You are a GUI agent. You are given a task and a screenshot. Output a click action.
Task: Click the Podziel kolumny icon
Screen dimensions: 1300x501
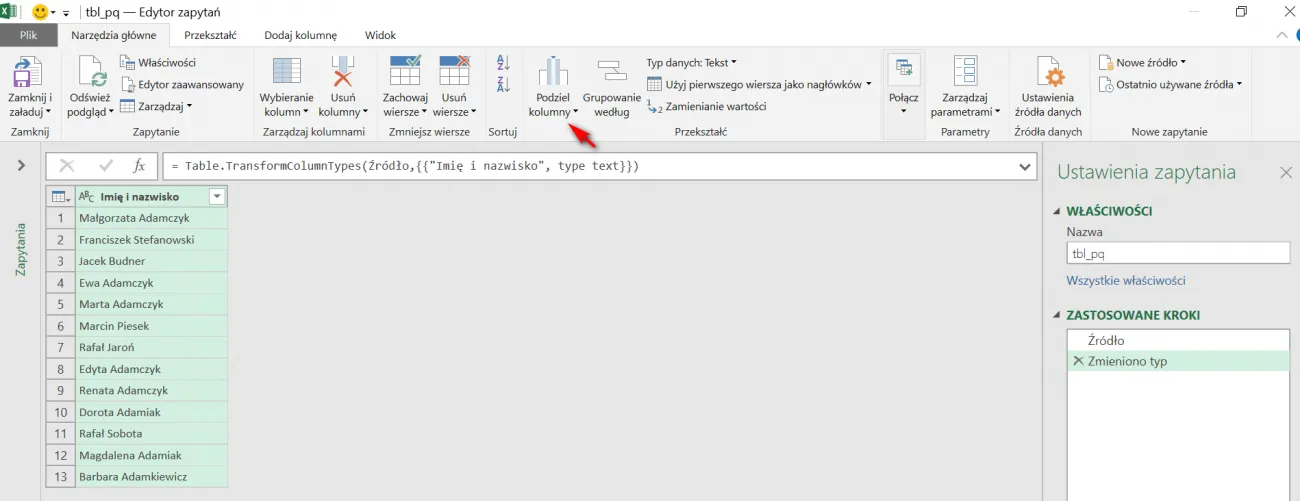pyautogui.click(x=553, y=74)
